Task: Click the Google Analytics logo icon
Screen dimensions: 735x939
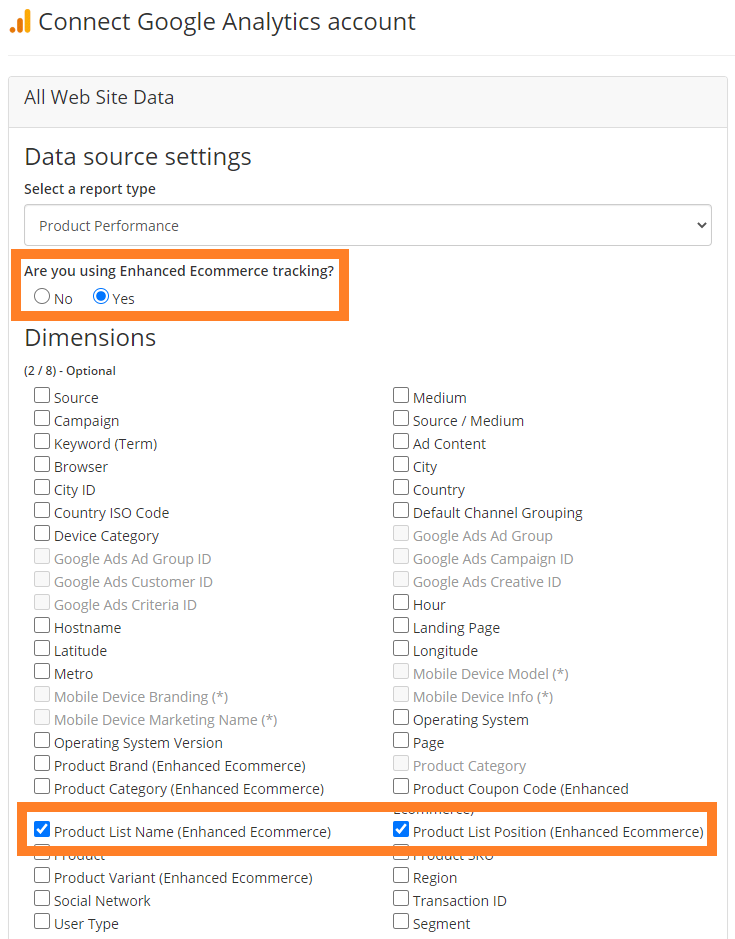Action: 20,22
